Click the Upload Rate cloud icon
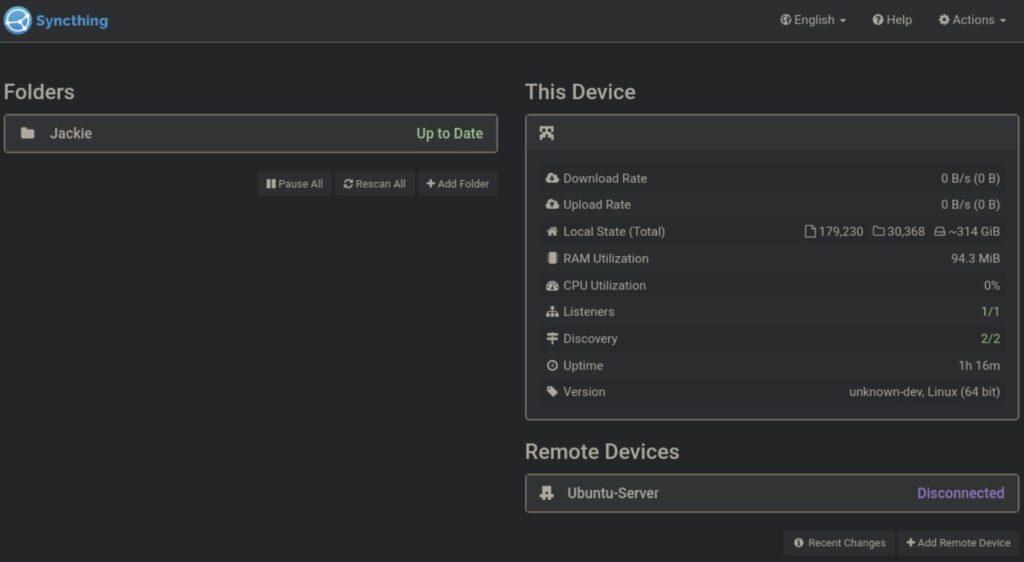The height and width of the screenshot is (562, 1024). [x=552, y=204]
